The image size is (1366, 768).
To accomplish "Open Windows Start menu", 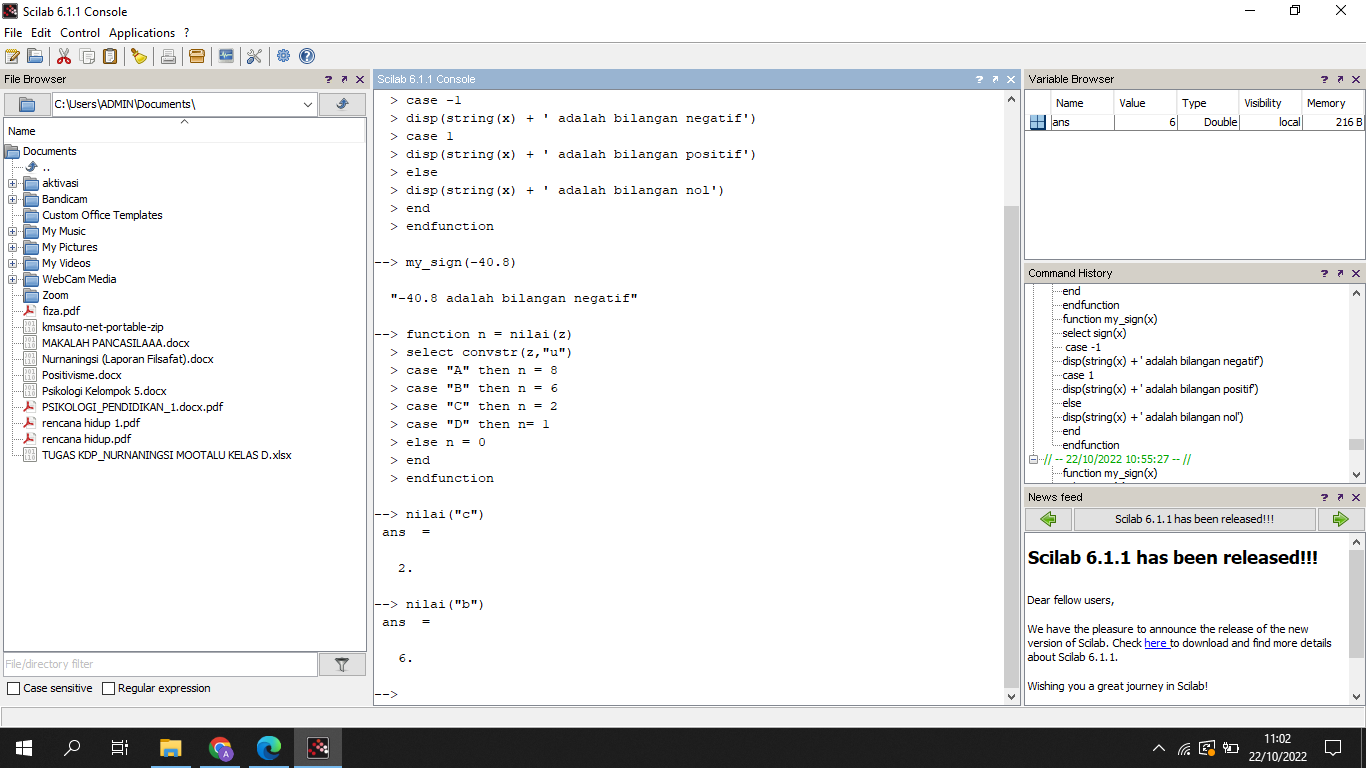I will [x=24, y=747].
